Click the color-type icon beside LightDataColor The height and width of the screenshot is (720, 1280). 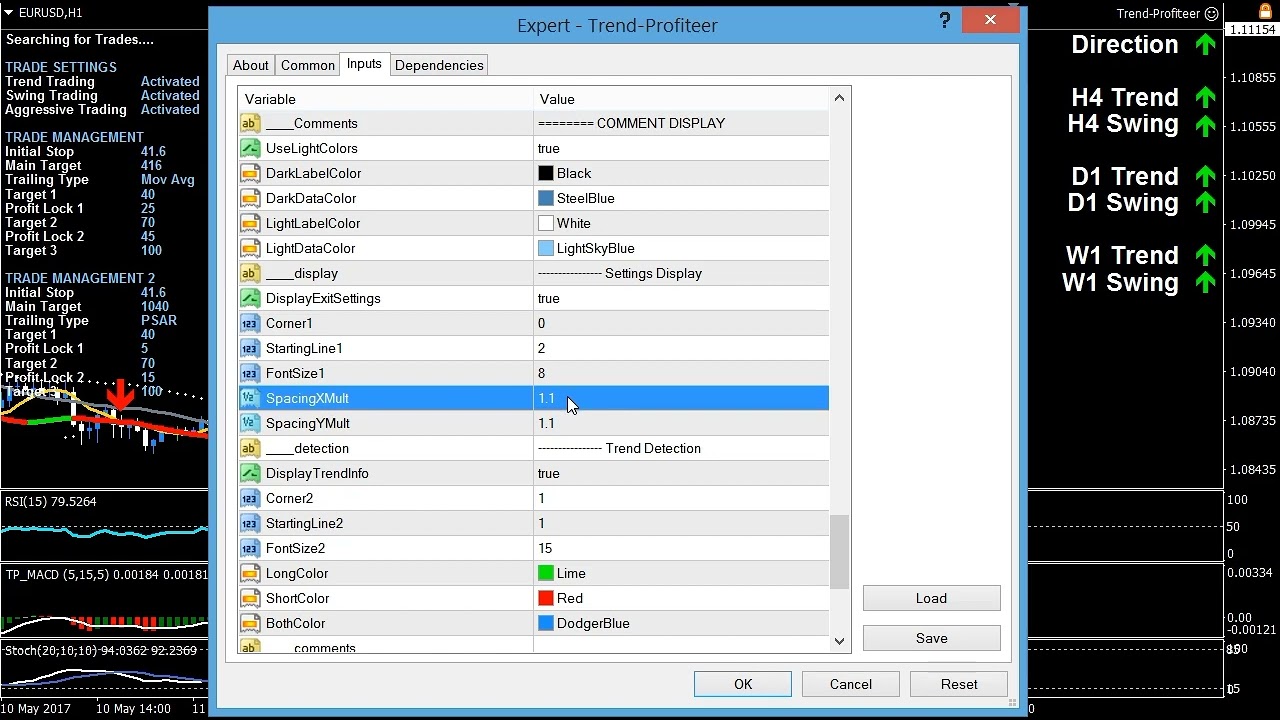click(249, 248)
